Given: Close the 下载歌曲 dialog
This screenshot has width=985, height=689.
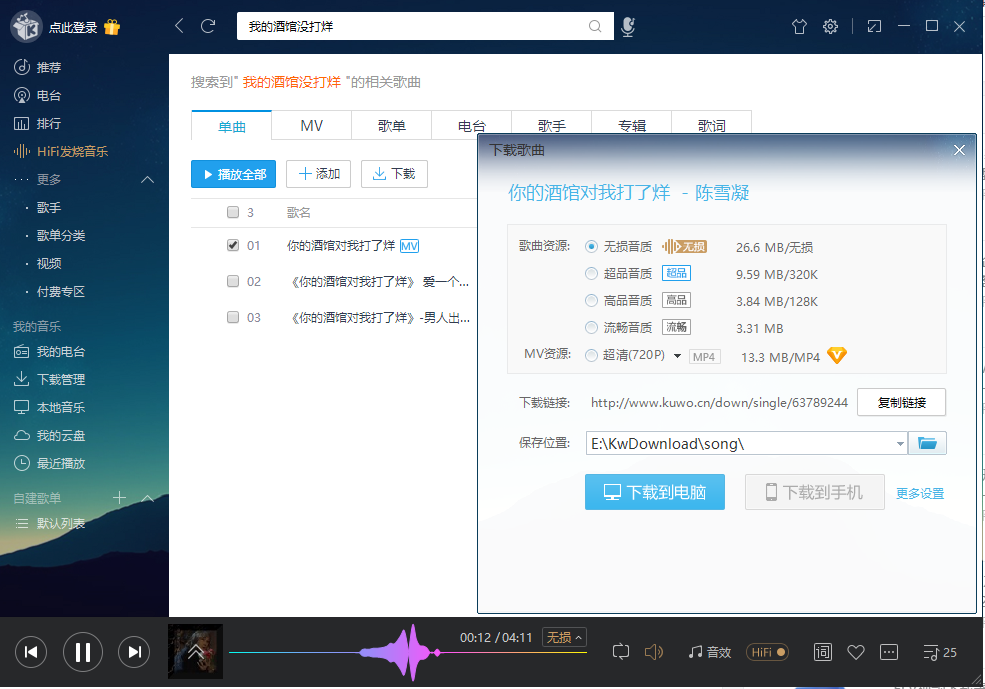Looking at the screenshot, I should [x=959, y=150].
